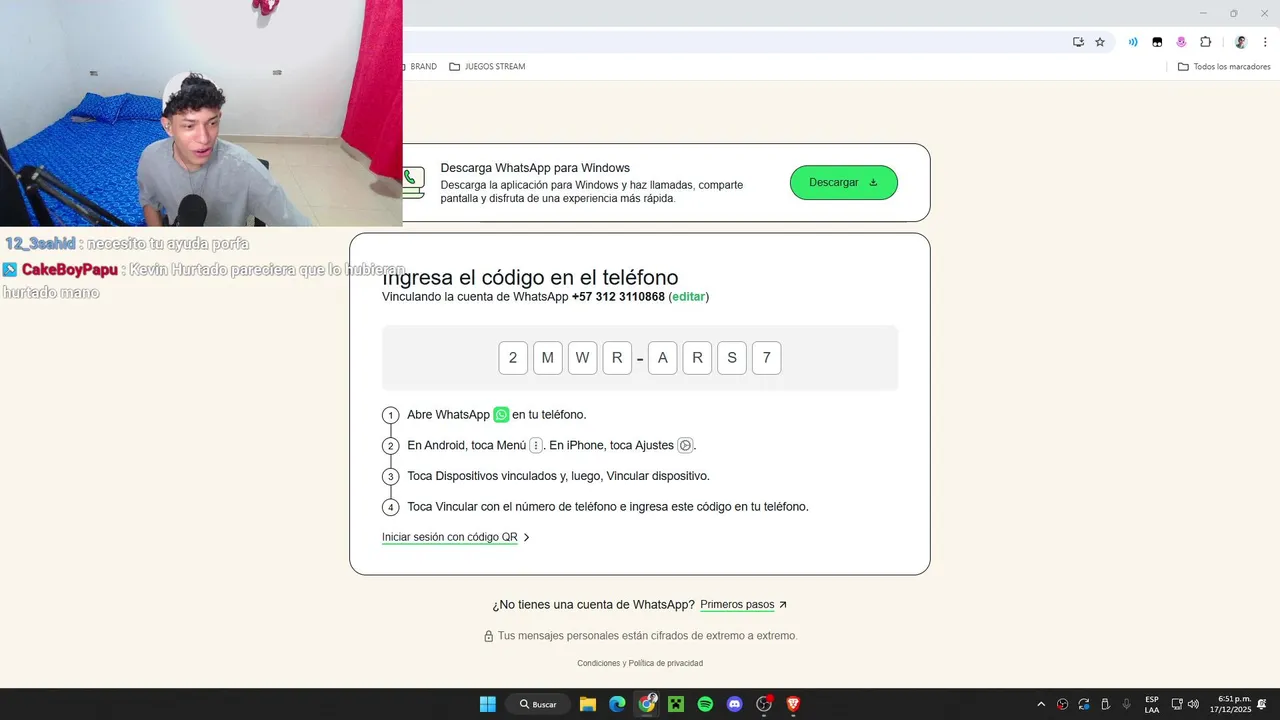
Task: Click the sync arrows icon in system tray
Action: pyautogui.click(x=1084, y=704)
